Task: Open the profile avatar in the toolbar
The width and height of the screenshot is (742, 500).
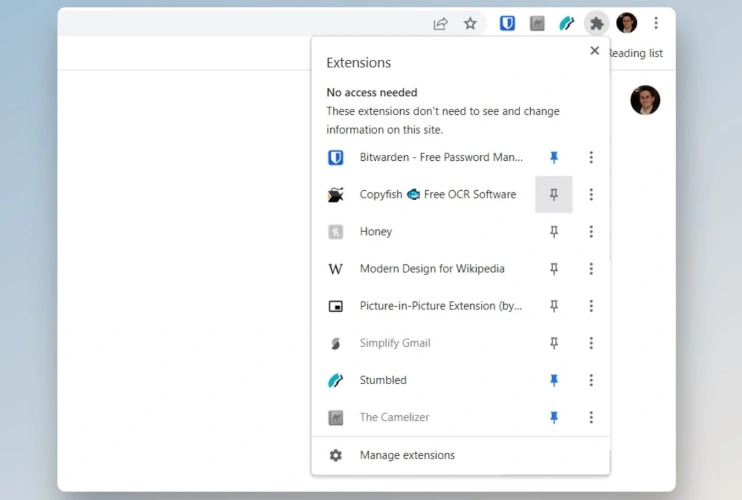Action: [627, 23]
